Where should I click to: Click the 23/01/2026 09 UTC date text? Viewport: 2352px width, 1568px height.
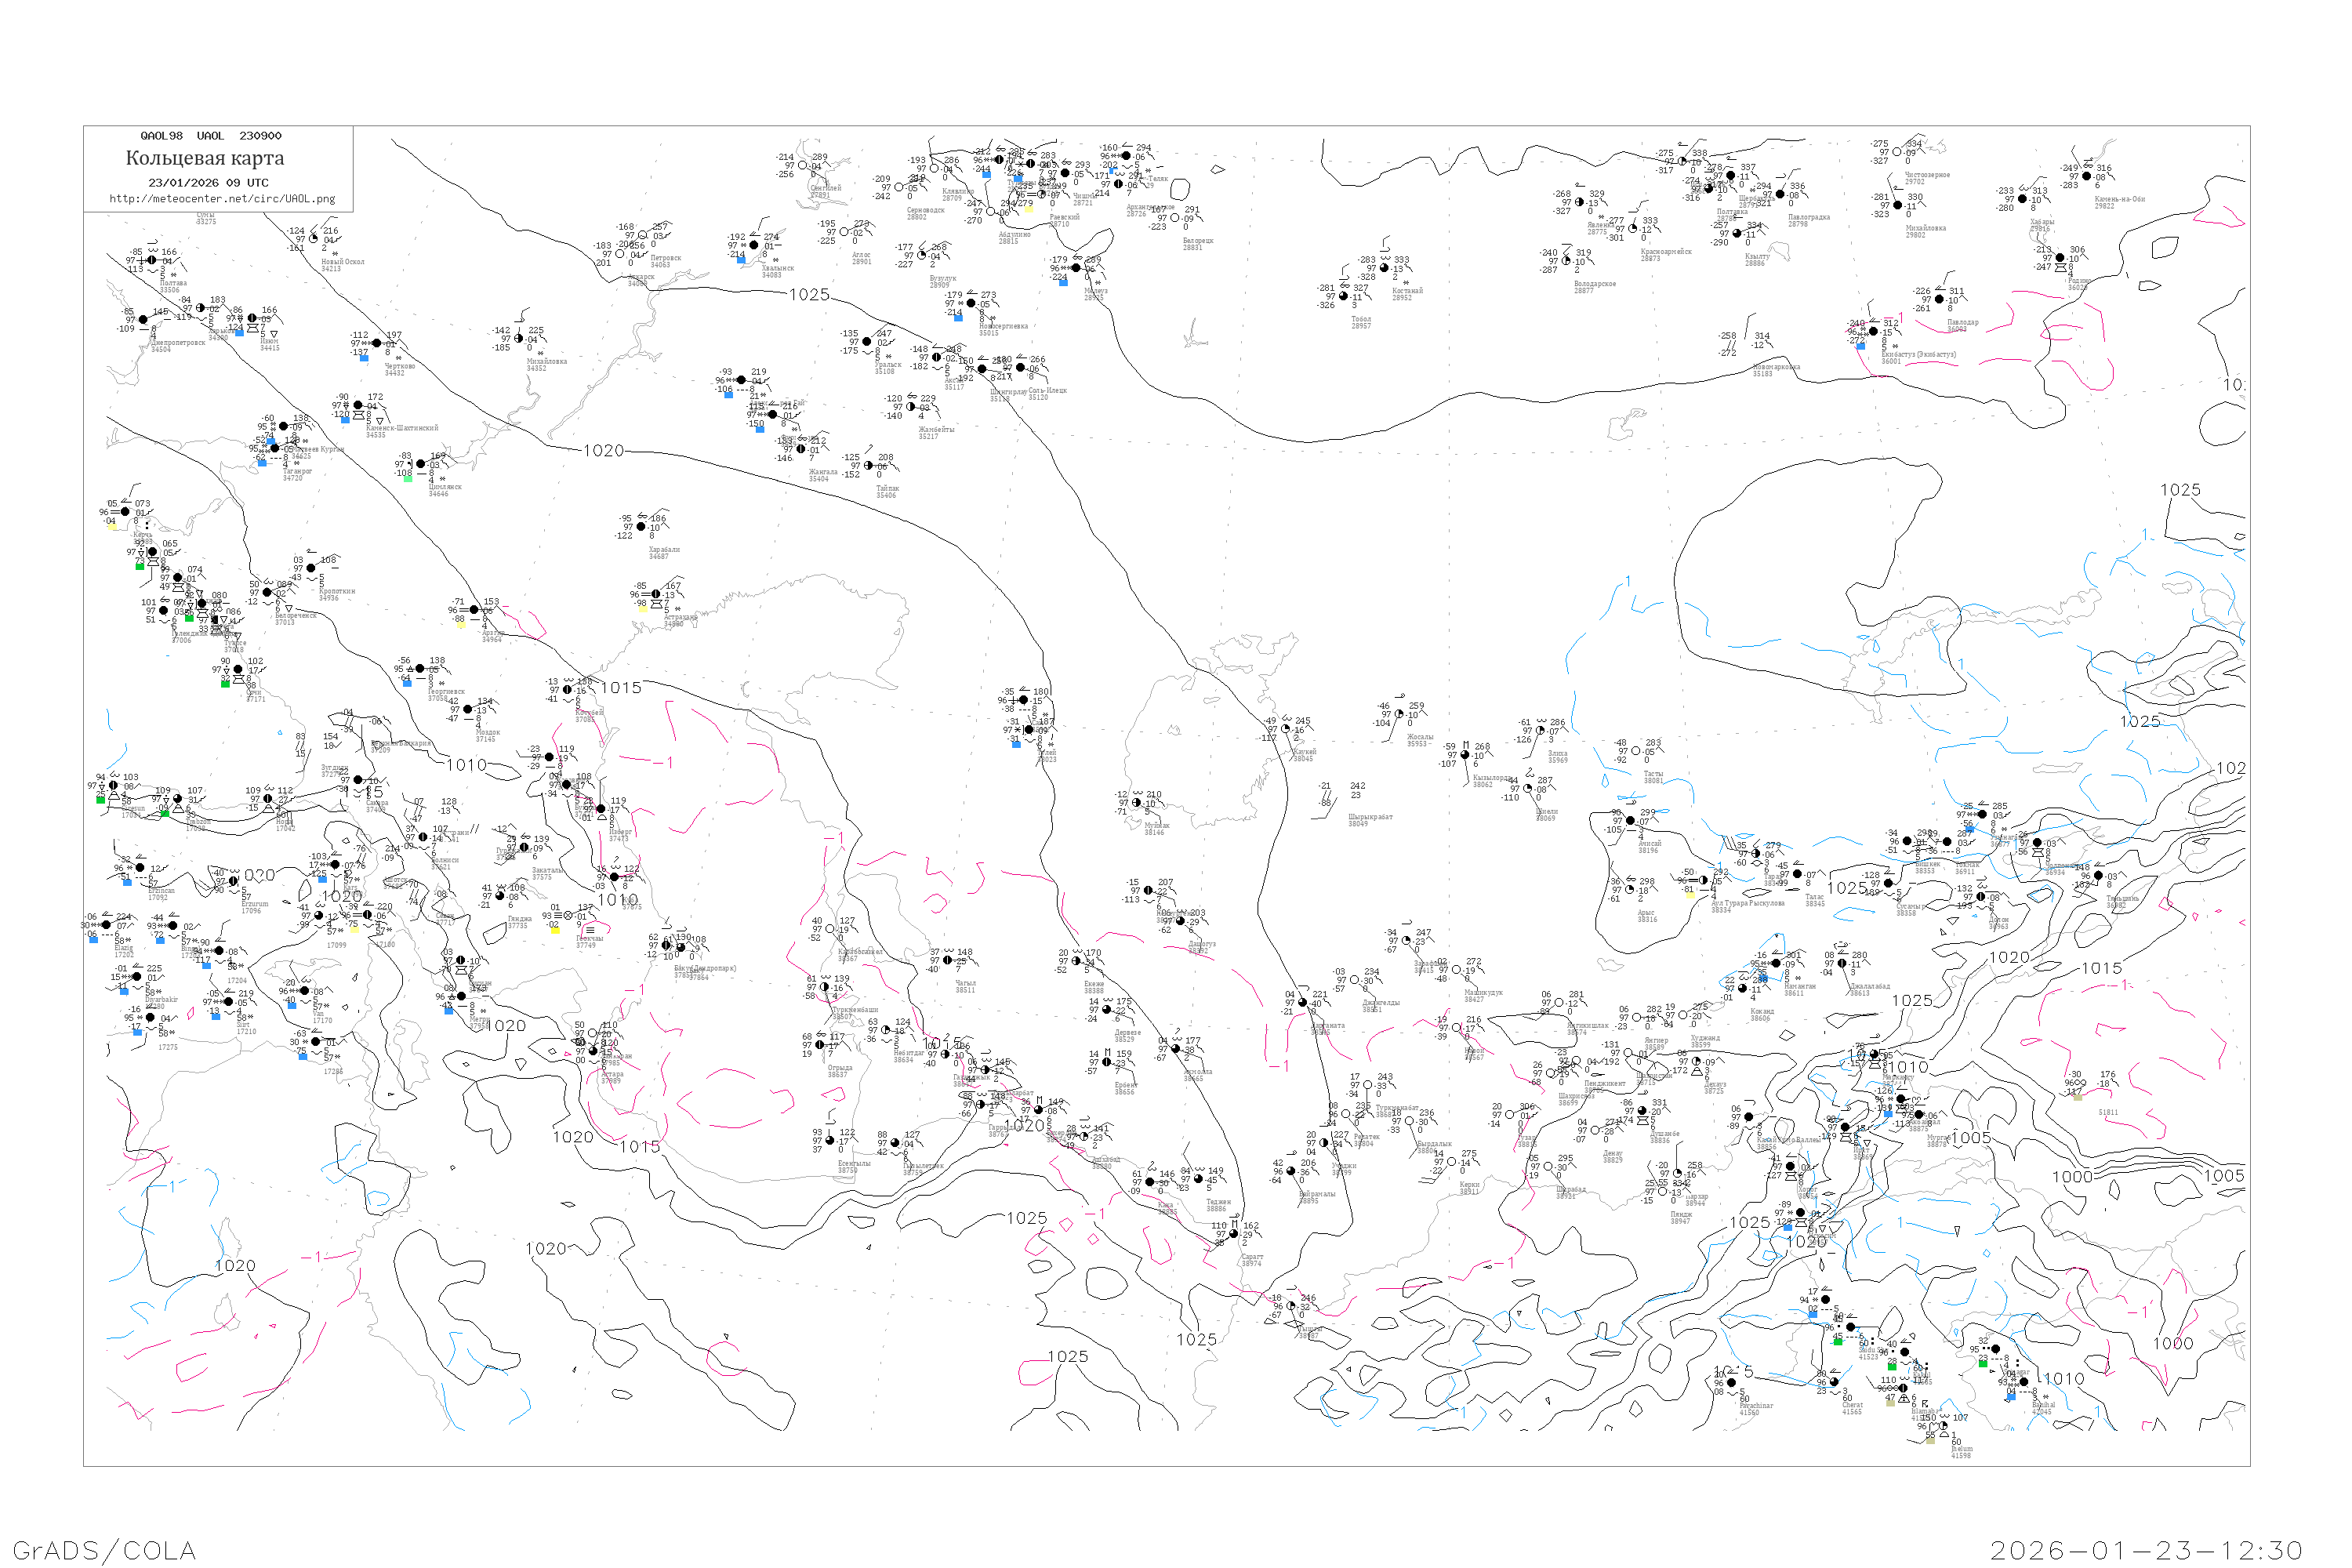click(x=208, y=183)
